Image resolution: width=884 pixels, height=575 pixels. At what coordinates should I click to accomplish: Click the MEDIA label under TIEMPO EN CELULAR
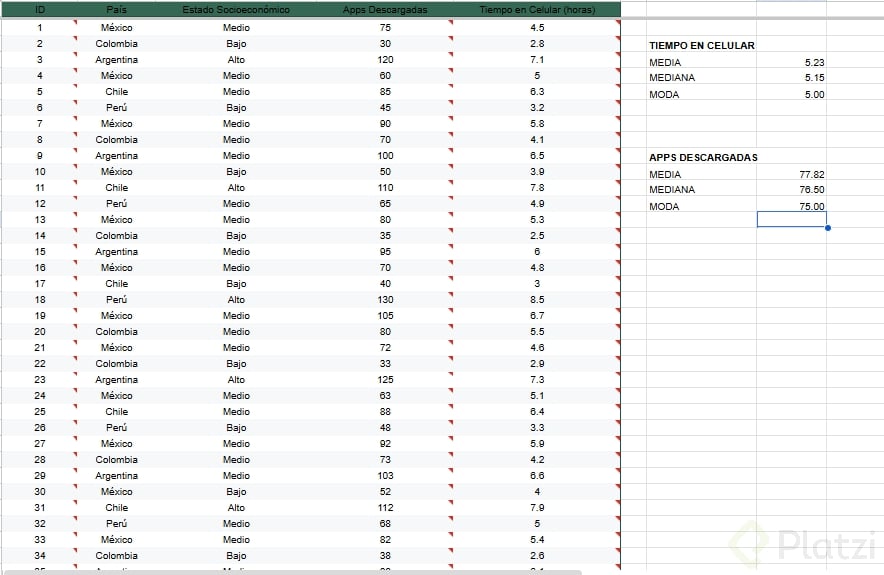click(x=665, y=62)
